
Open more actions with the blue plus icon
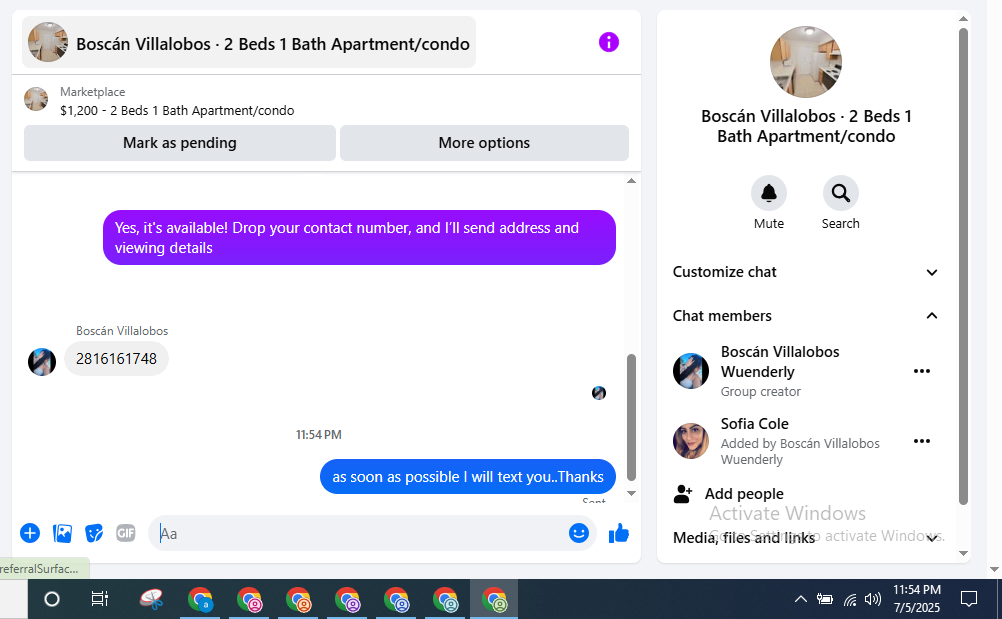point(30,533)
